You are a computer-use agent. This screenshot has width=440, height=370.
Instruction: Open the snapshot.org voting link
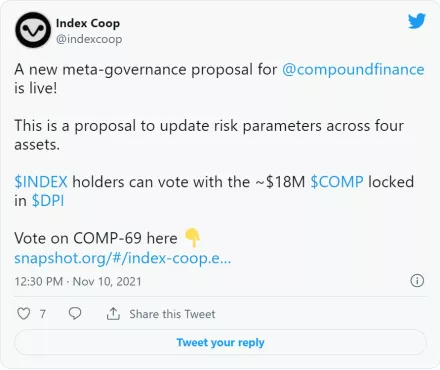pos(122,258)
